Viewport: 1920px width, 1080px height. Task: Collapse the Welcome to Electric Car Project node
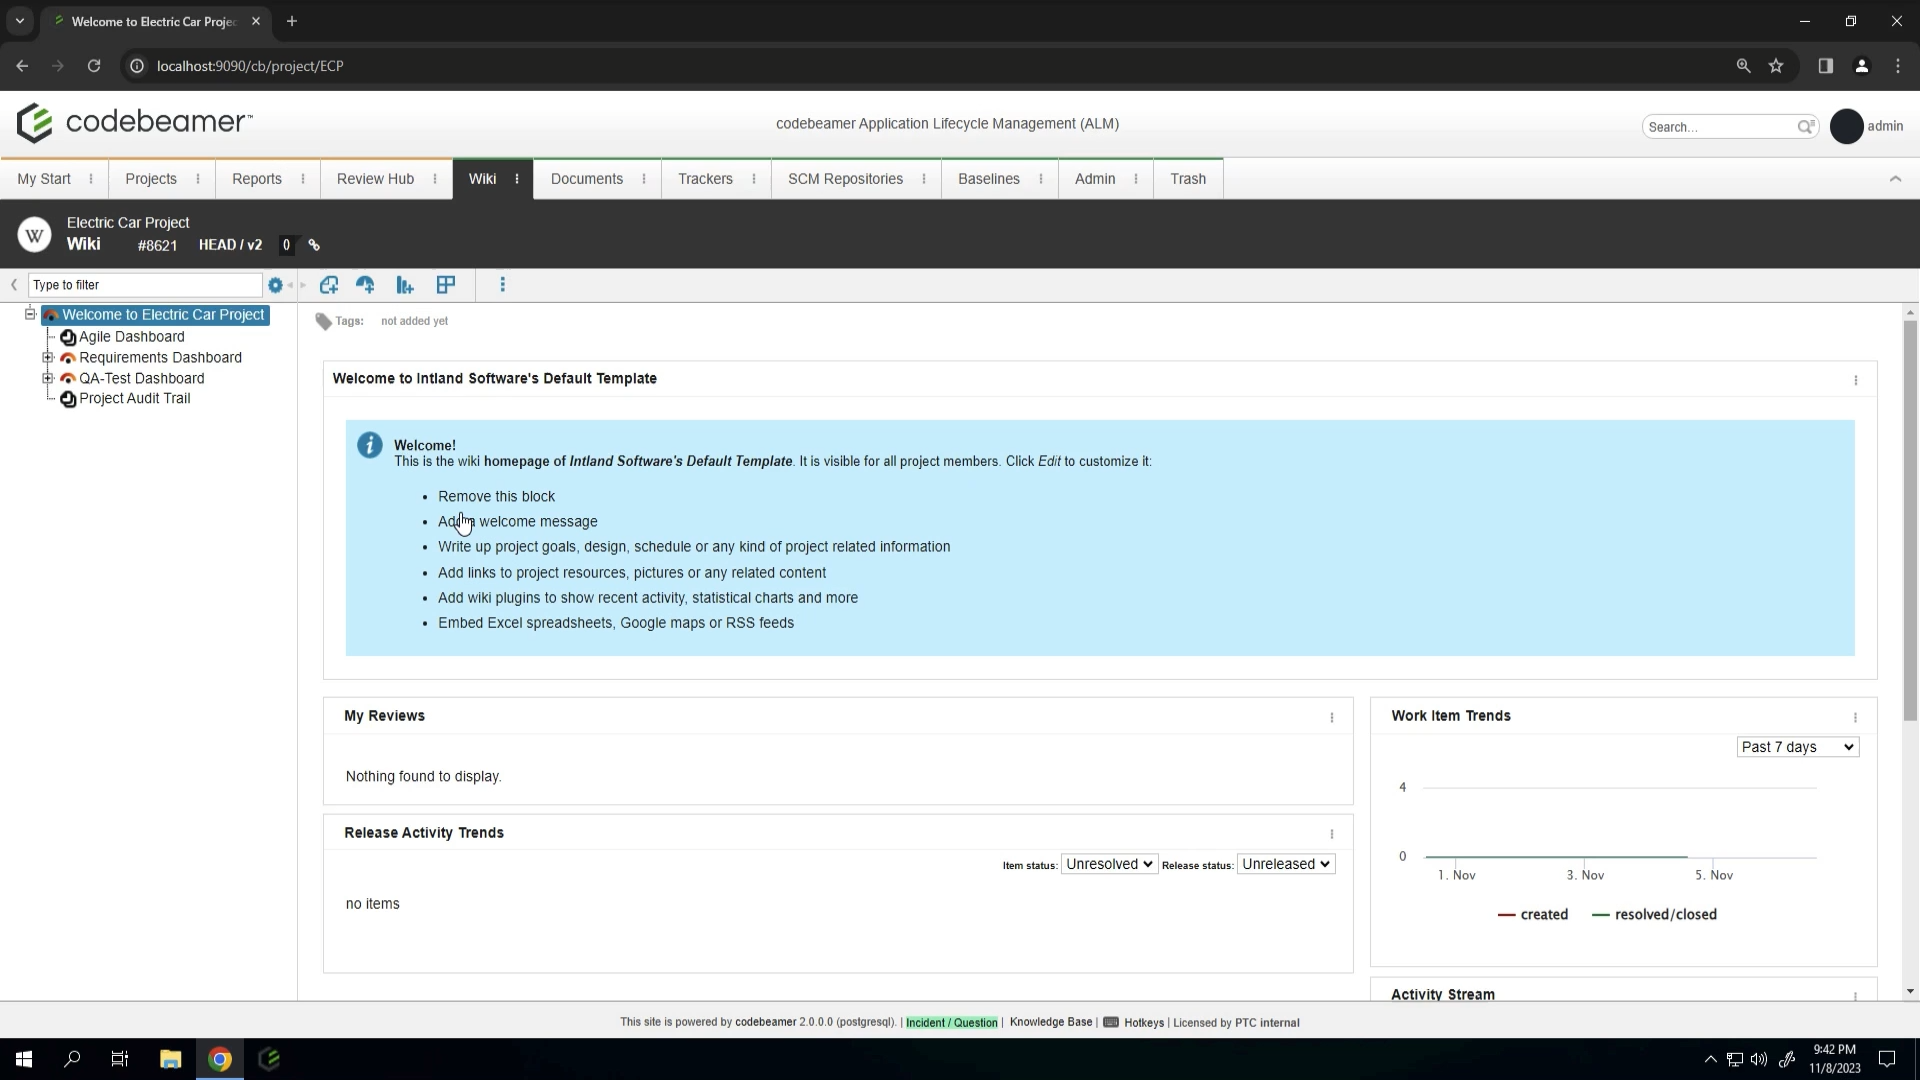30,314
